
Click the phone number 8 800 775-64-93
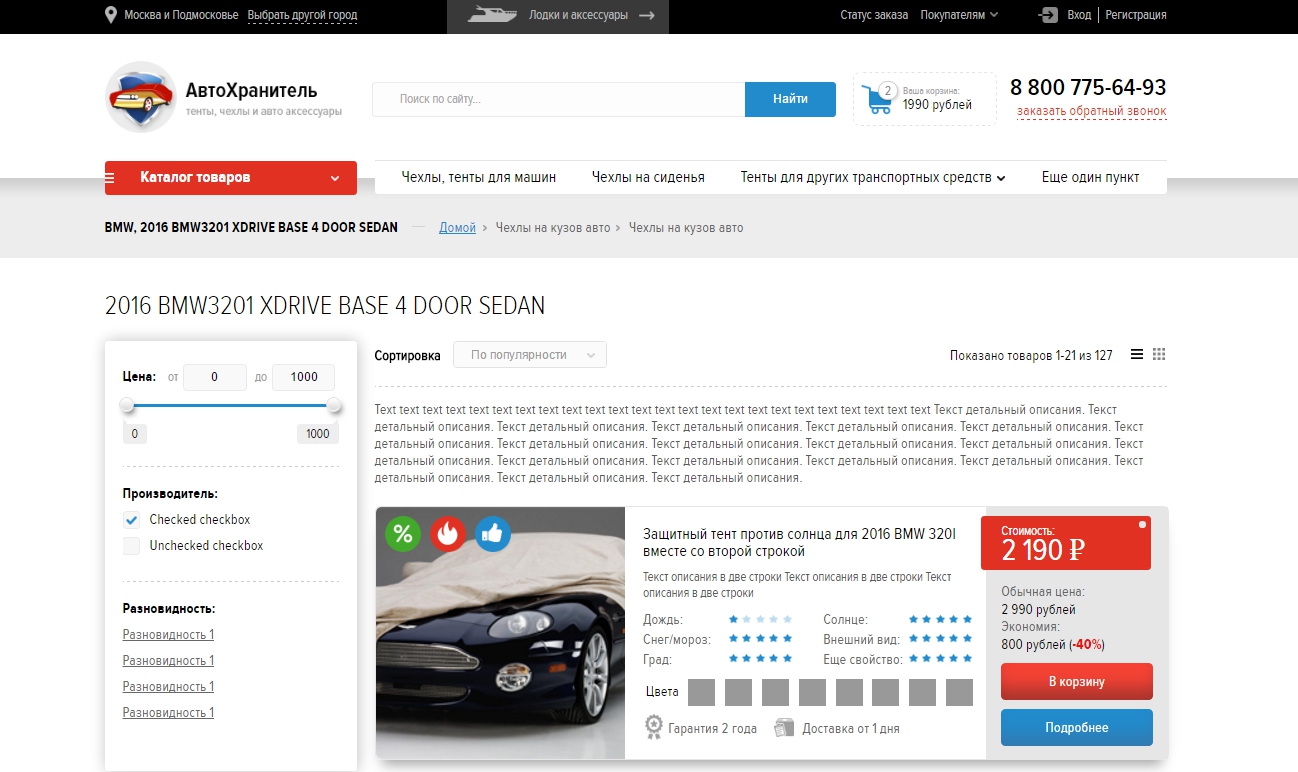point(1088,87)
